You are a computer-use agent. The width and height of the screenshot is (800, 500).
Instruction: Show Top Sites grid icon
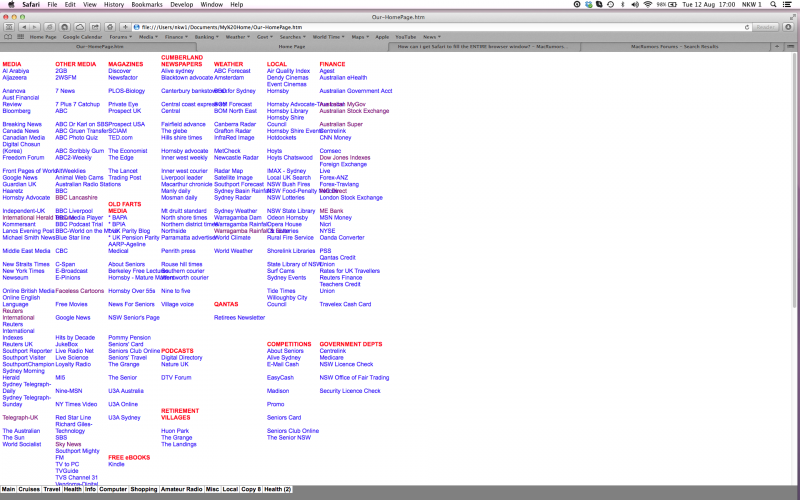tap(20, 37)
